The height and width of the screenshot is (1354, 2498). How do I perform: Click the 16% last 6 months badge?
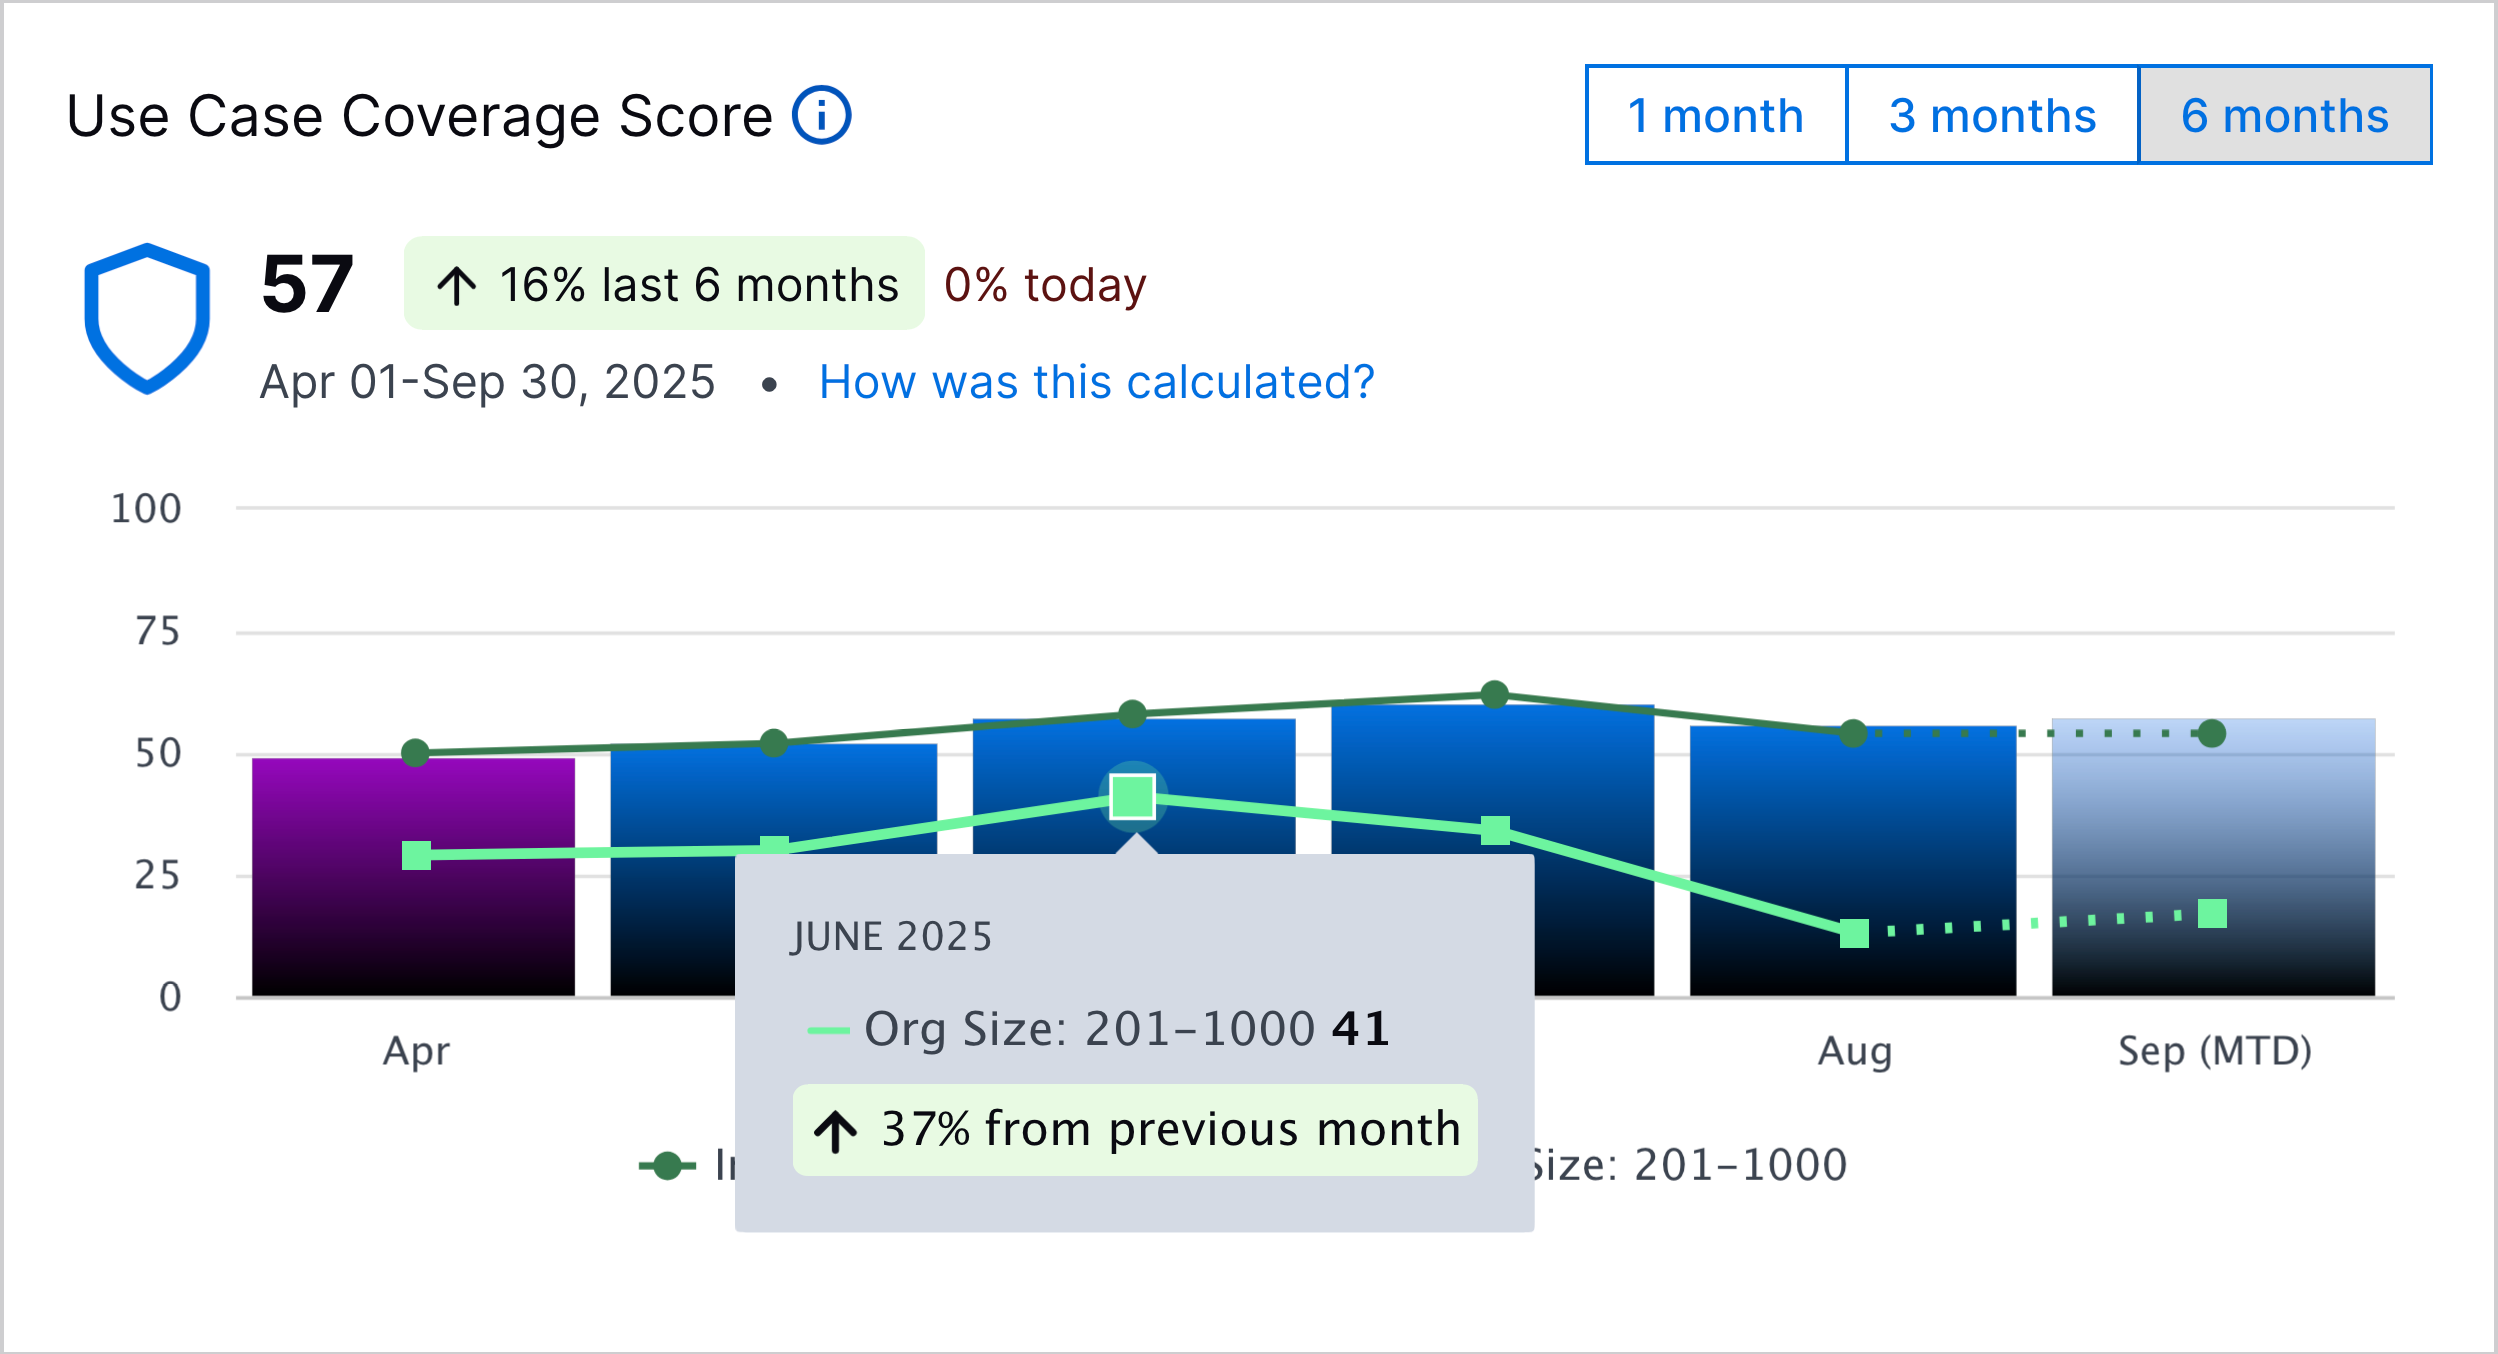click(664, 284)
